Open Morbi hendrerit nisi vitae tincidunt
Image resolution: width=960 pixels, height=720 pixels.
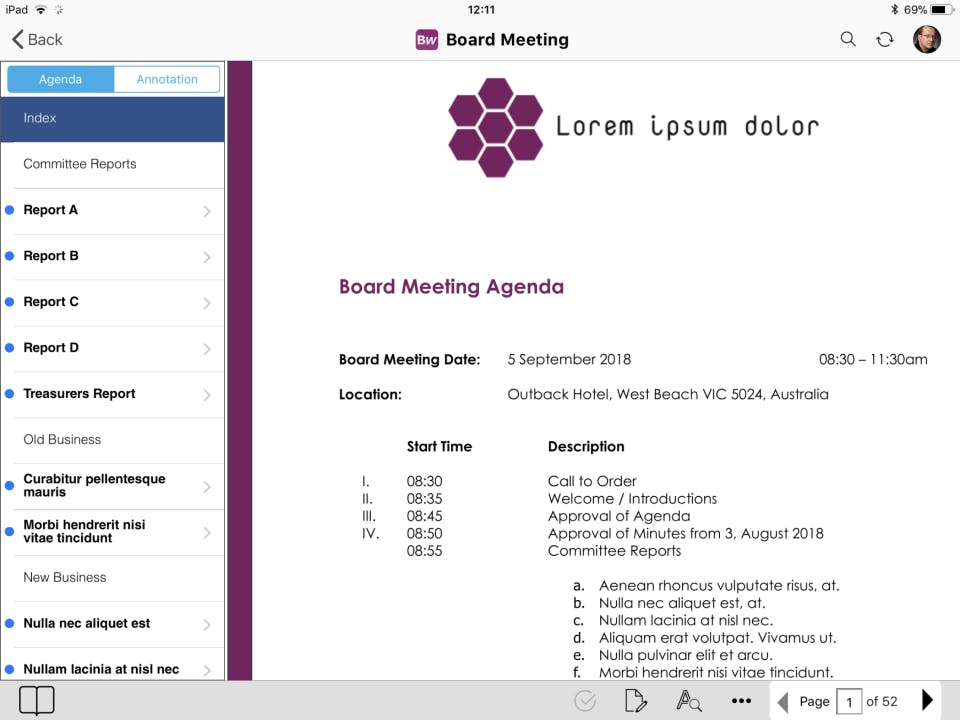[x=113, y=532]
